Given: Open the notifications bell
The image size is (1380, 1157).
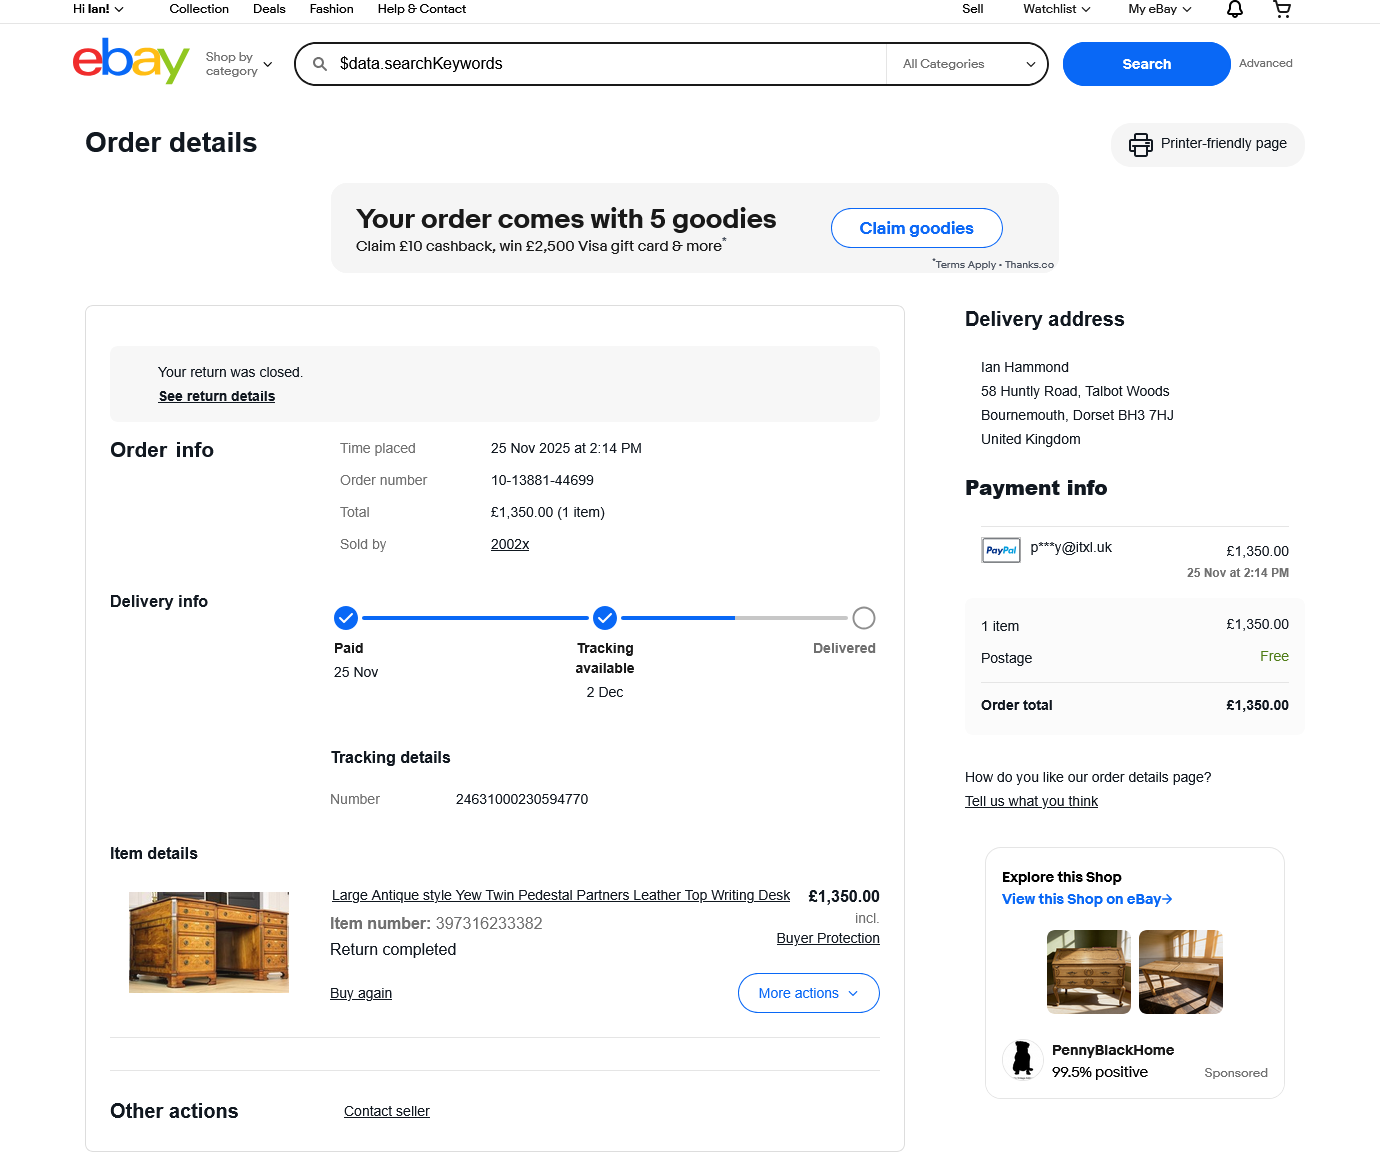Looking at the screenshot, I should pyautogui.click(x=1235, y=9).
